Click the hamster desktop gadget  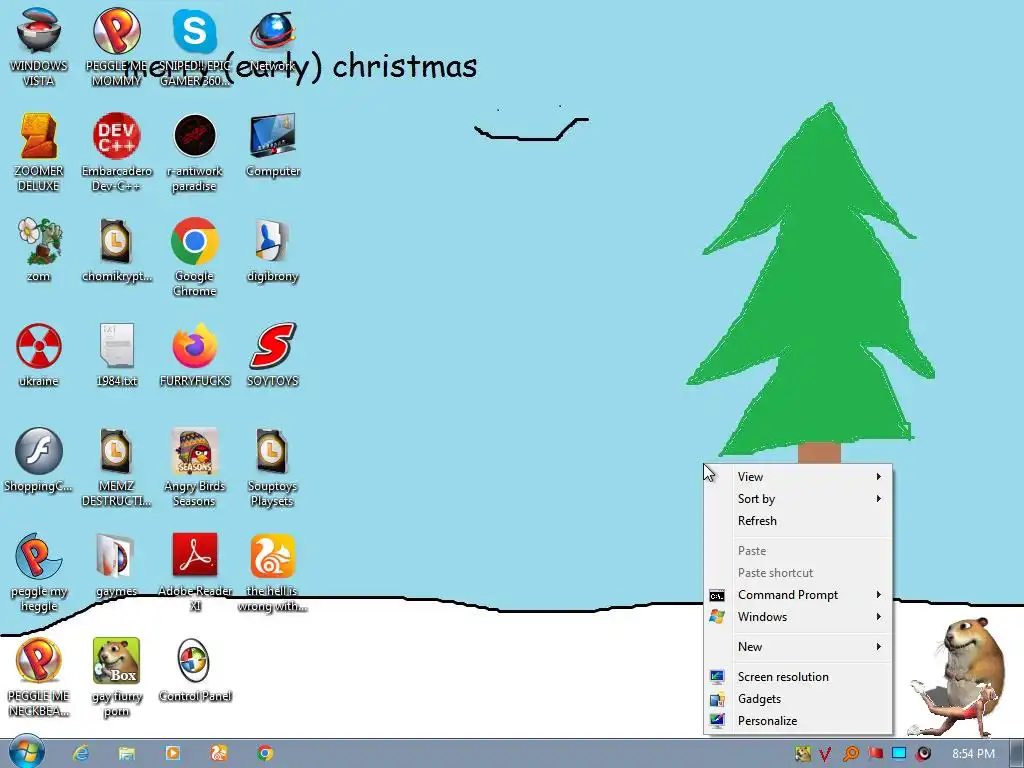coord(958,678)
